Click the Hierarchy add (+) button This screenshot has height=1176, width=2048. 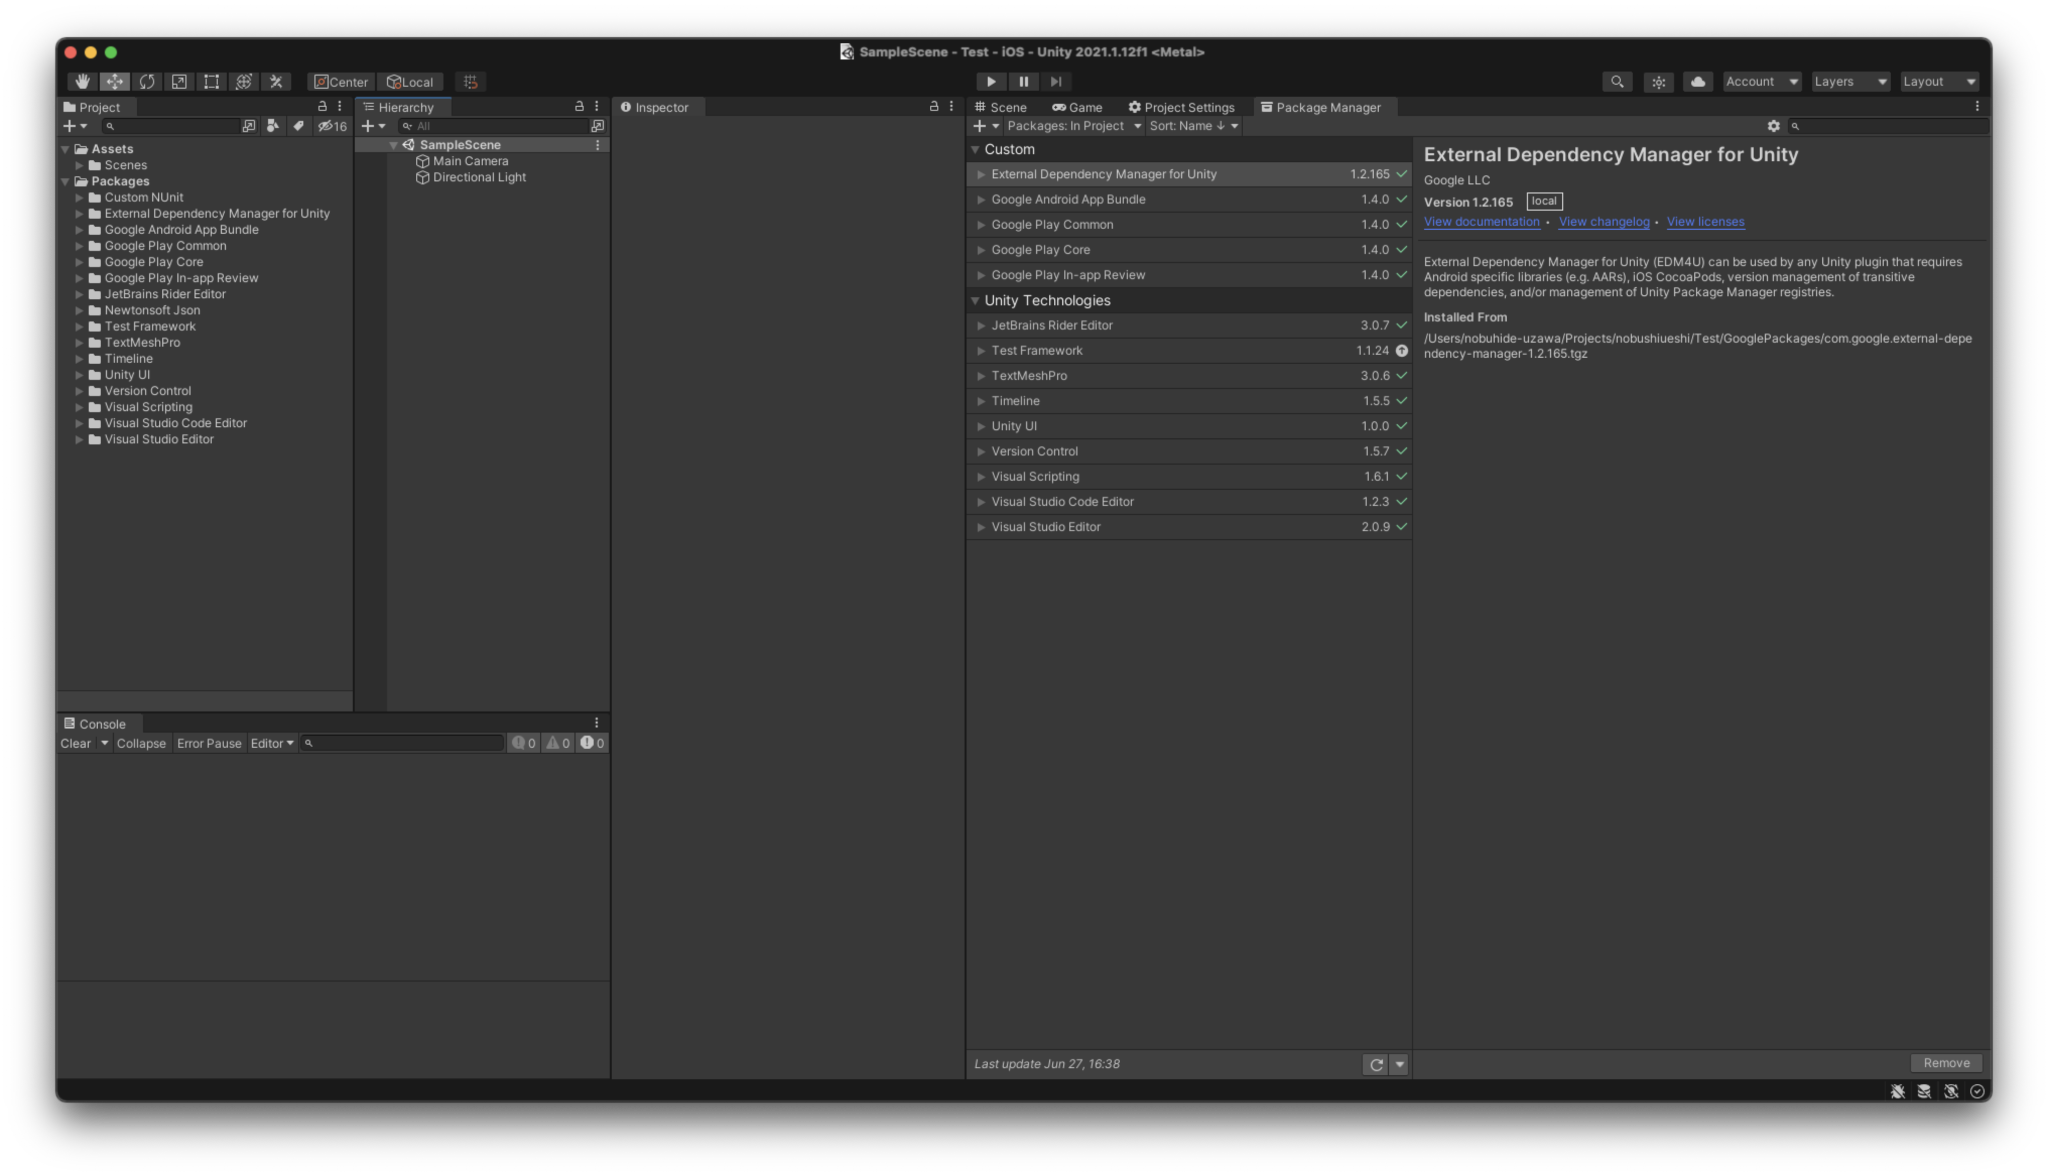pyautogui.click(x=373, y=126)
